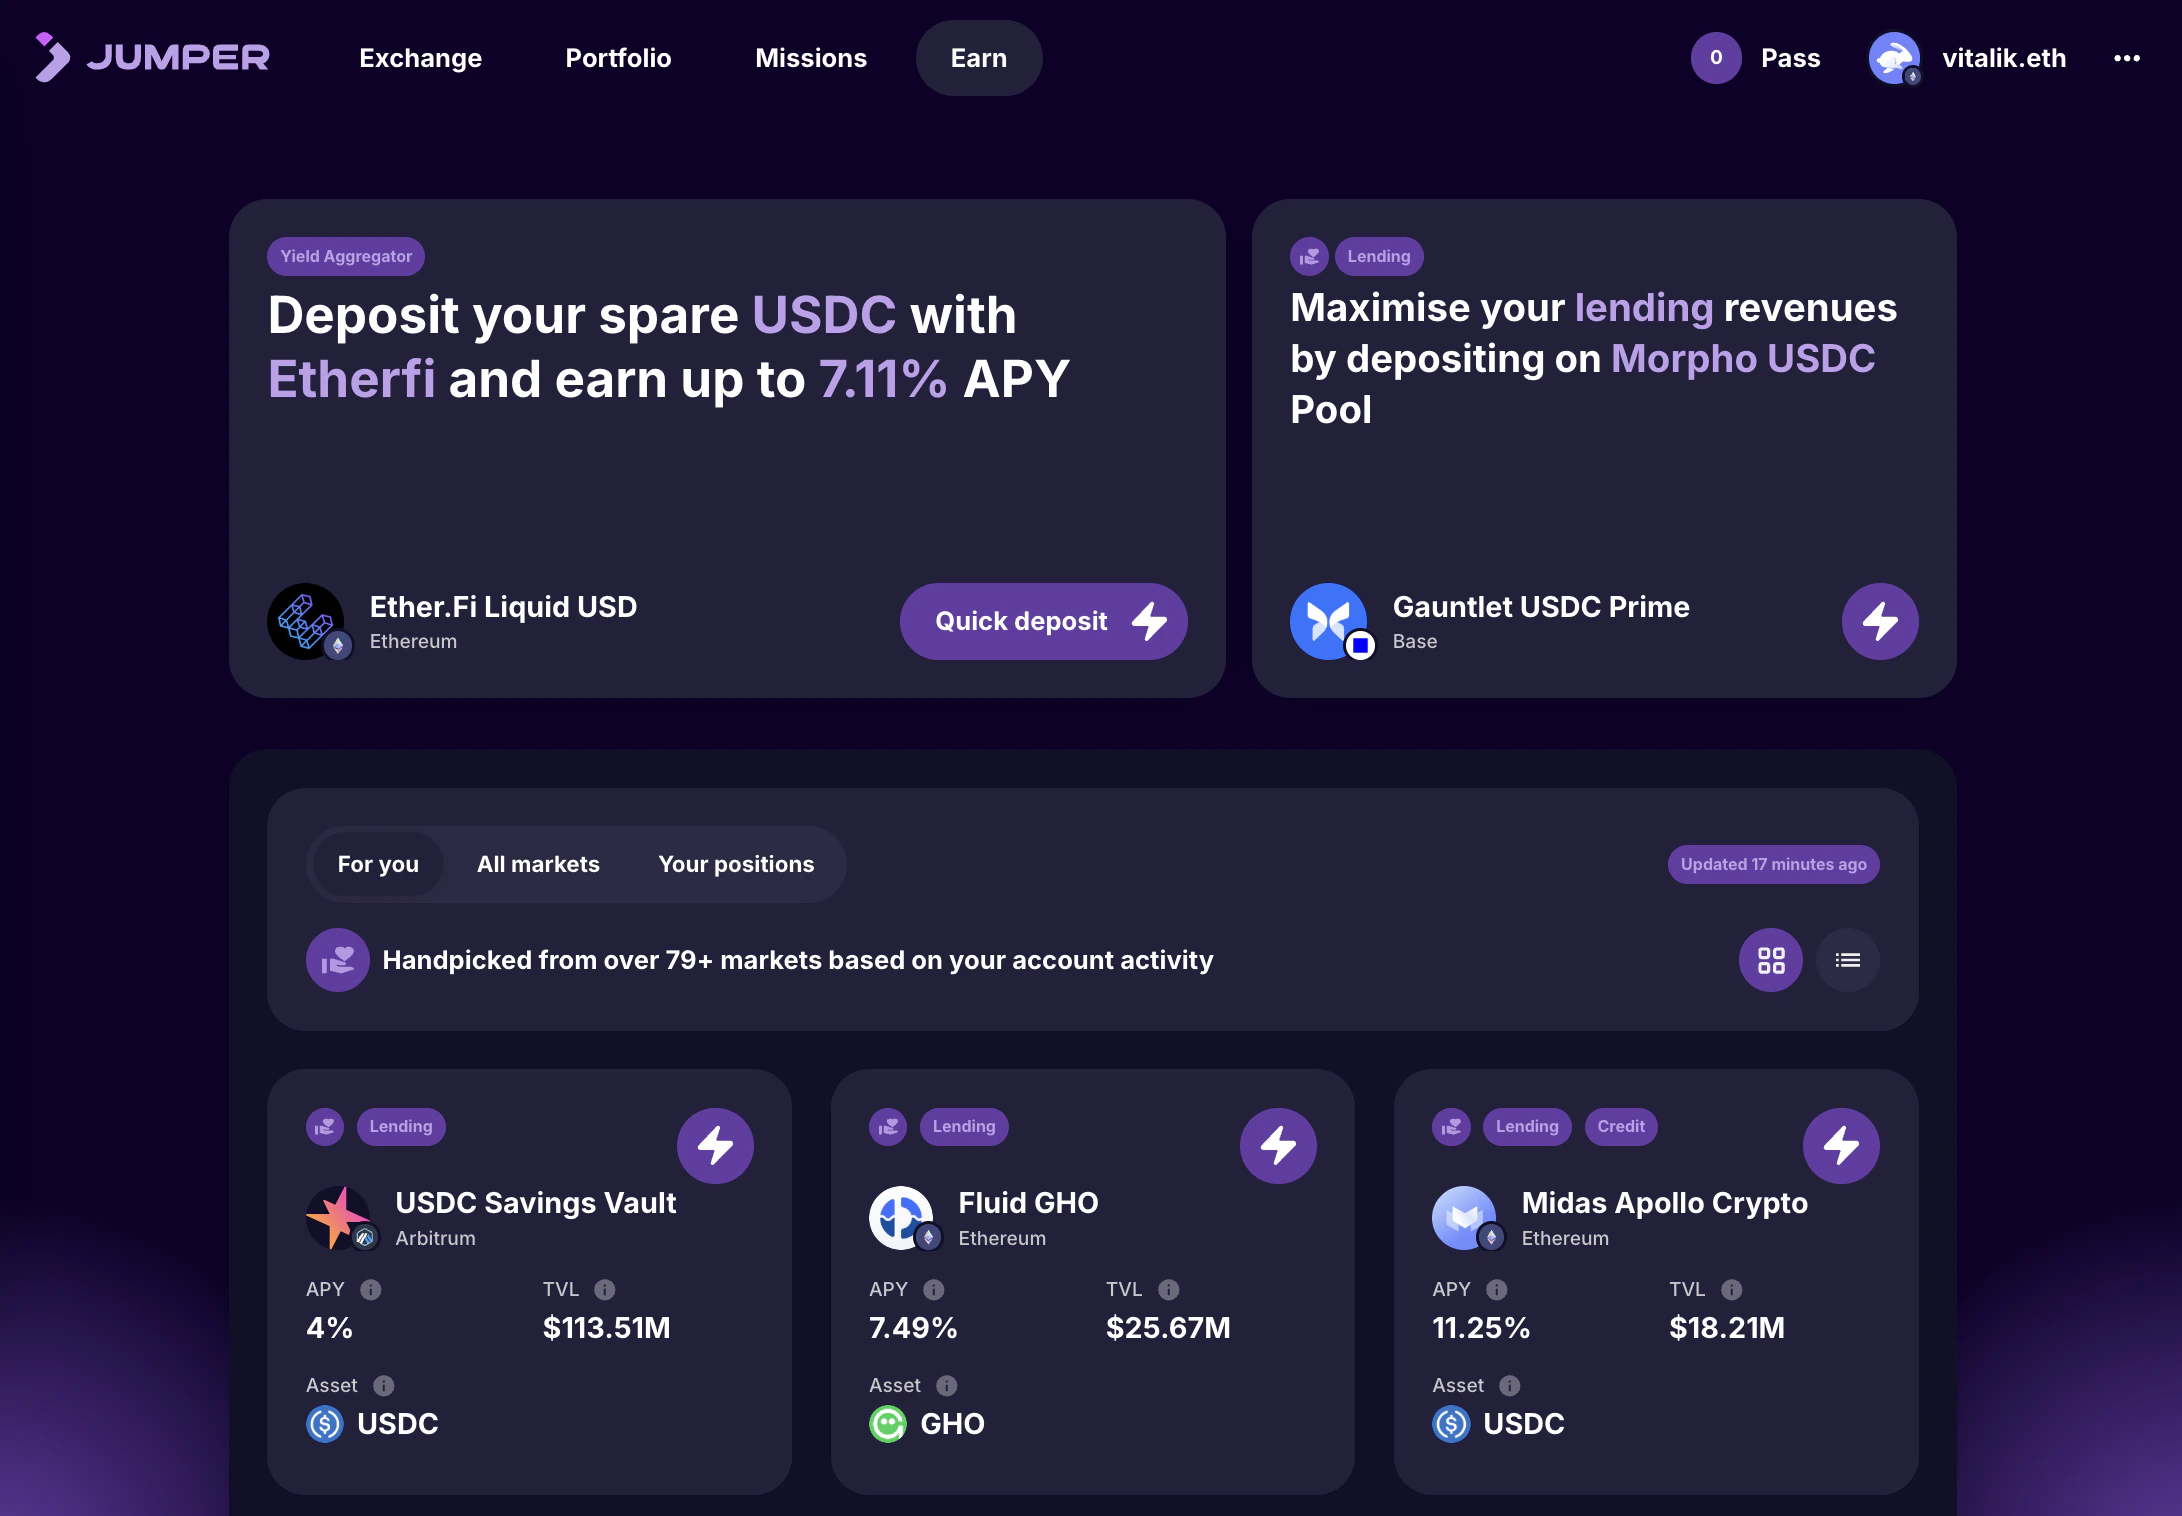Click the Midas Apollo Crypto title
The image size is (2182, 1516).
tap(1665, 1203)
